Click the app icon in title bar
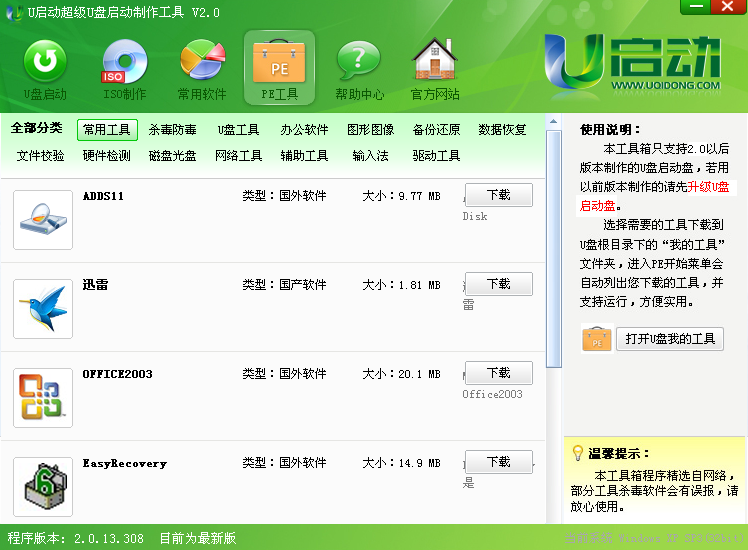Screen dimensions: 748x550 [14, 12]
